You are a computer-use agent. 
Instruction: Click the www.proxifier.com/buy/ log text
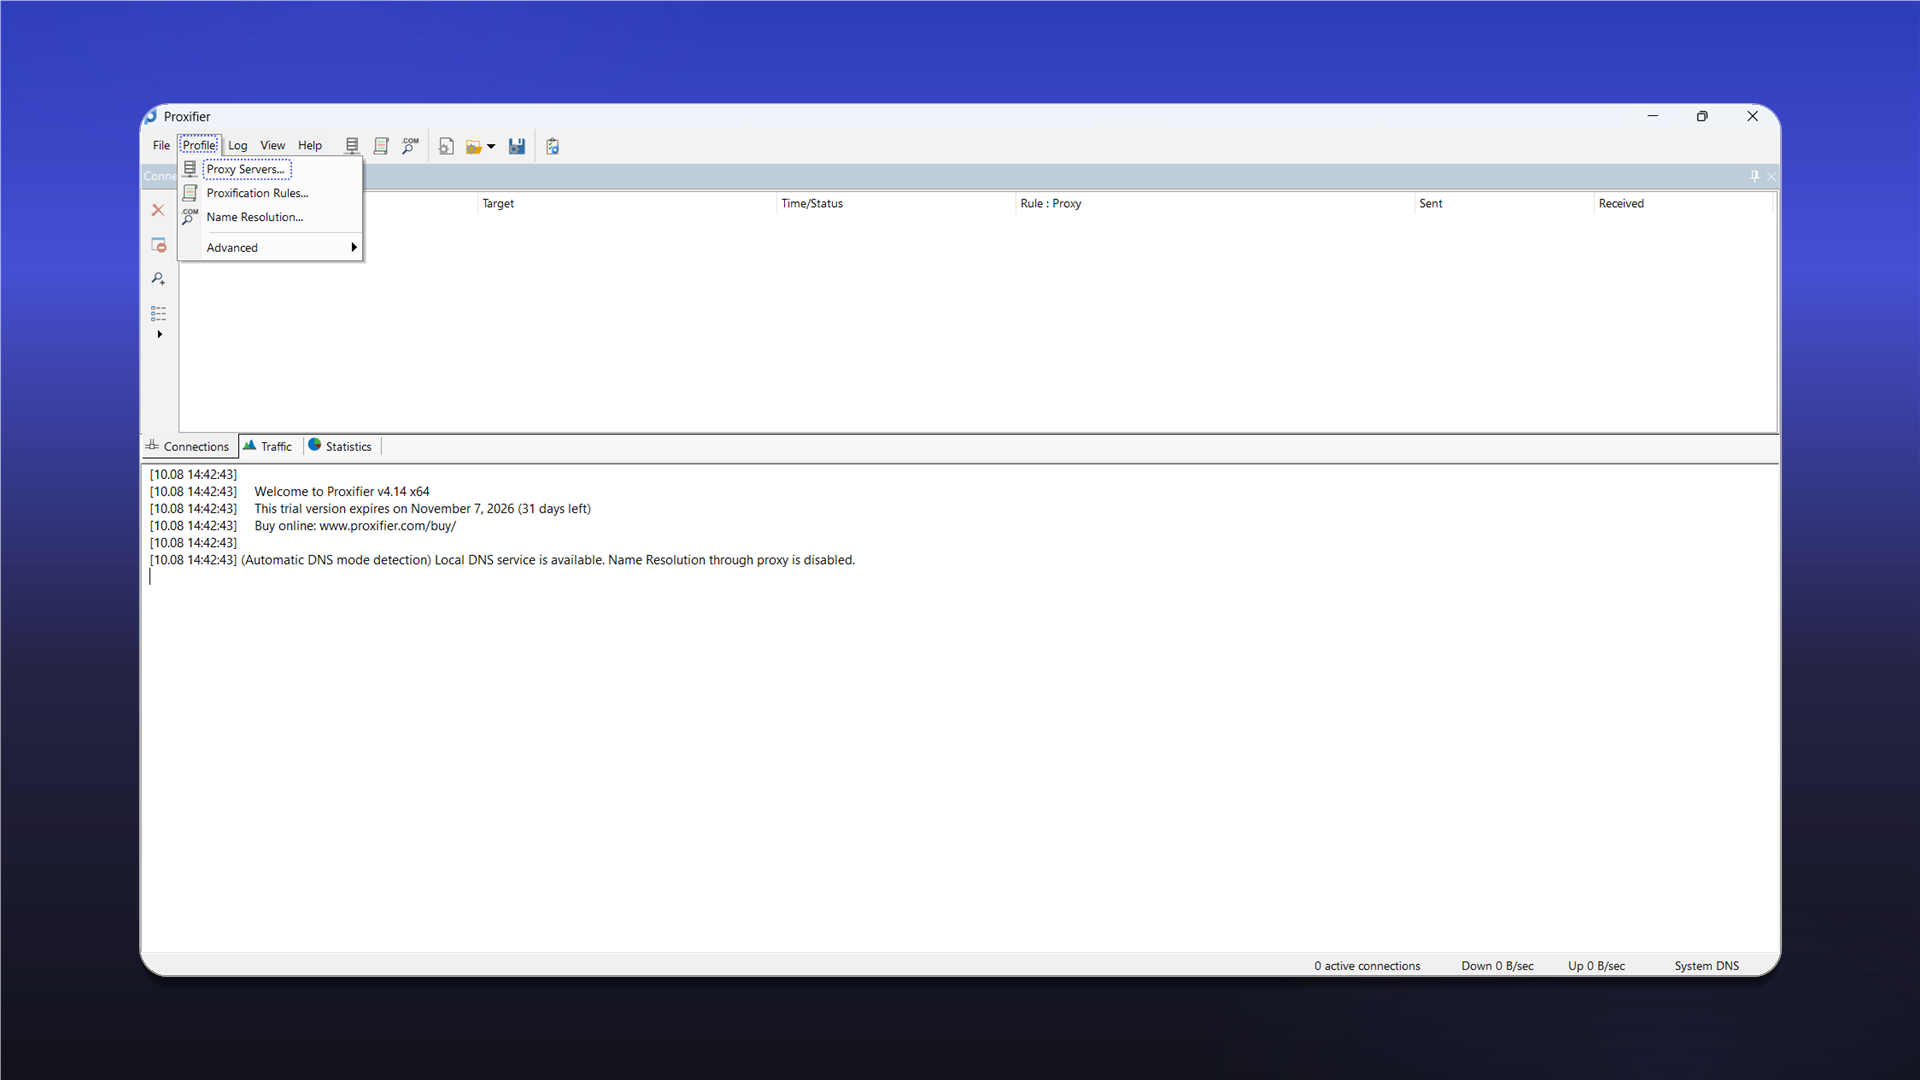(x=387, y=526)
